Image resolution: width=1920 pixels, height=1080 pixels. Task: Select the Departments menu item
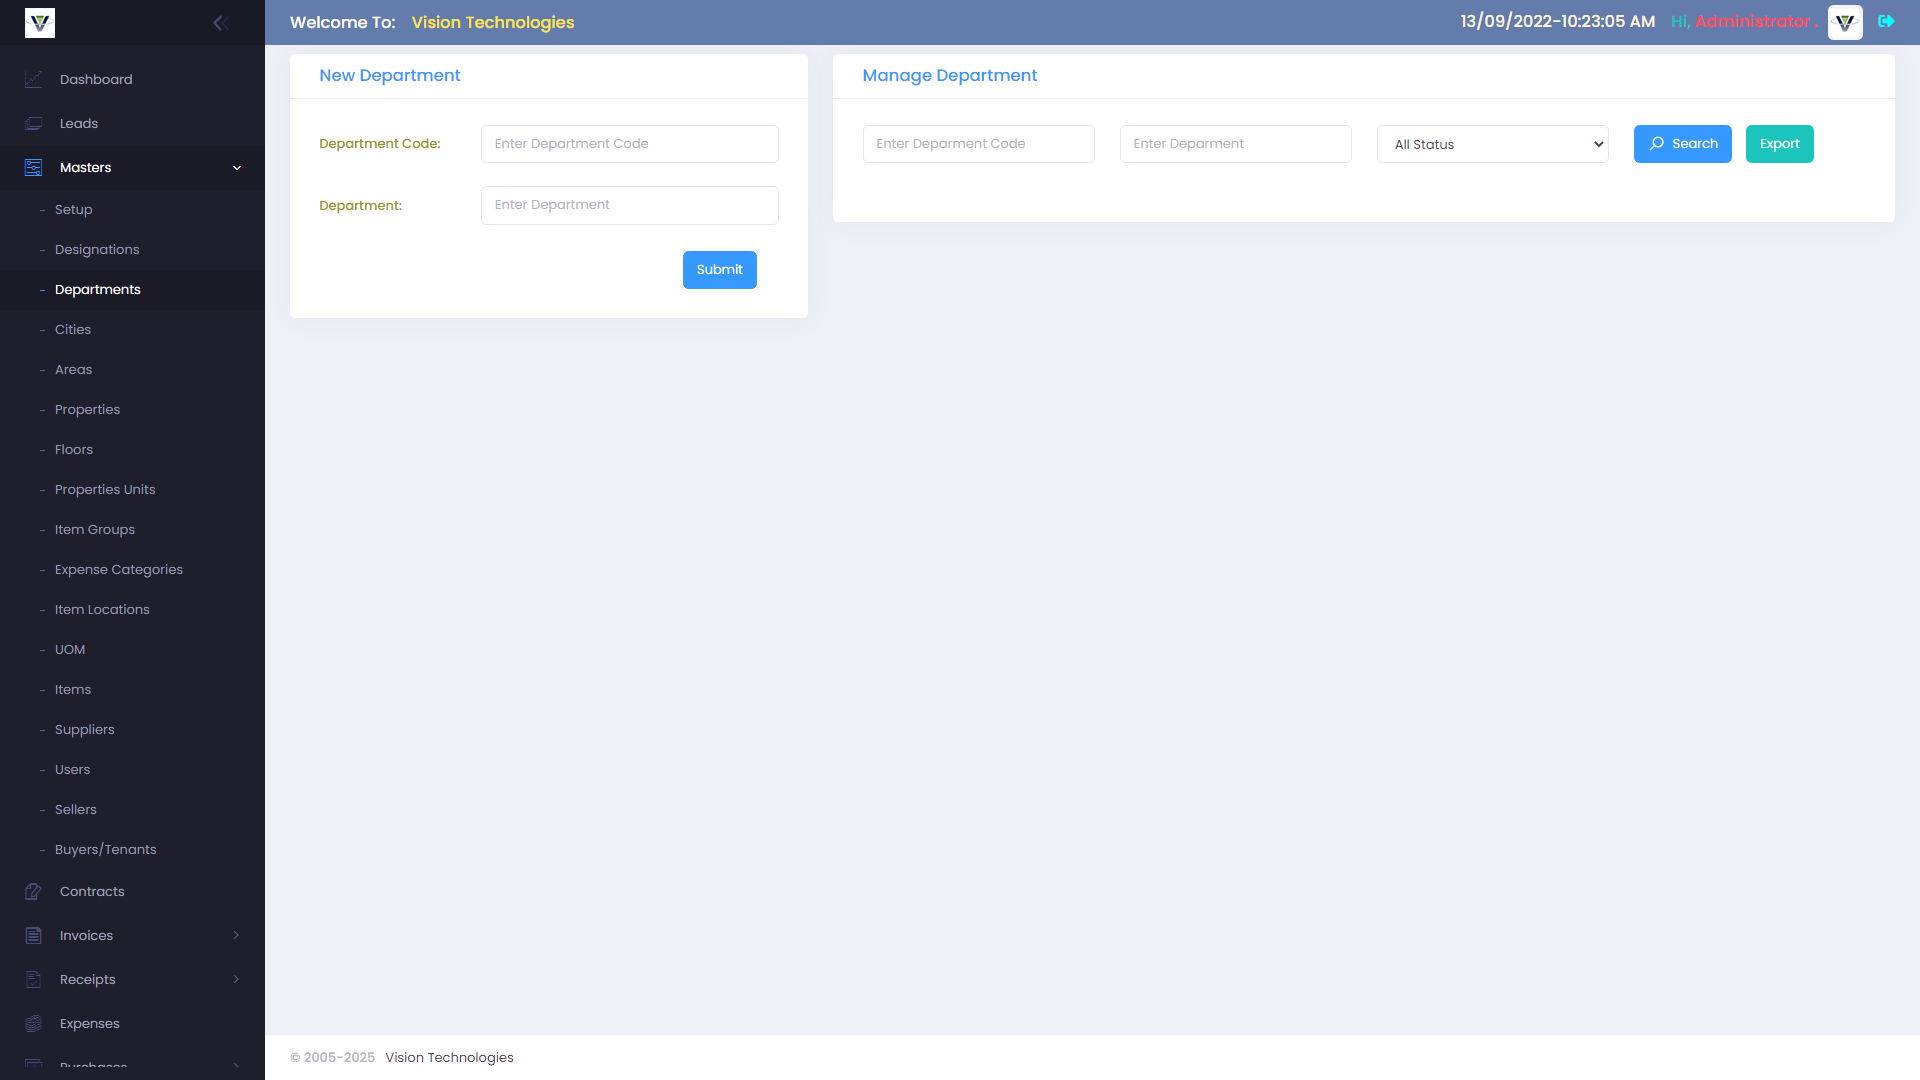tap(97, 289)
